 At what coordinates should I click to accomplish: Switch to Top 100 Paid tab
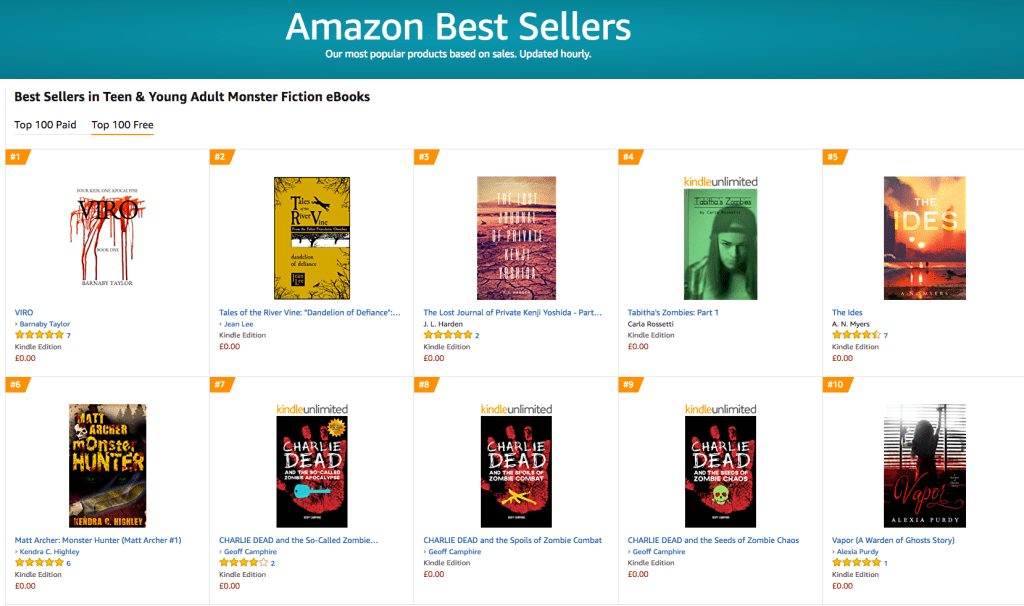tap(45, 125)
